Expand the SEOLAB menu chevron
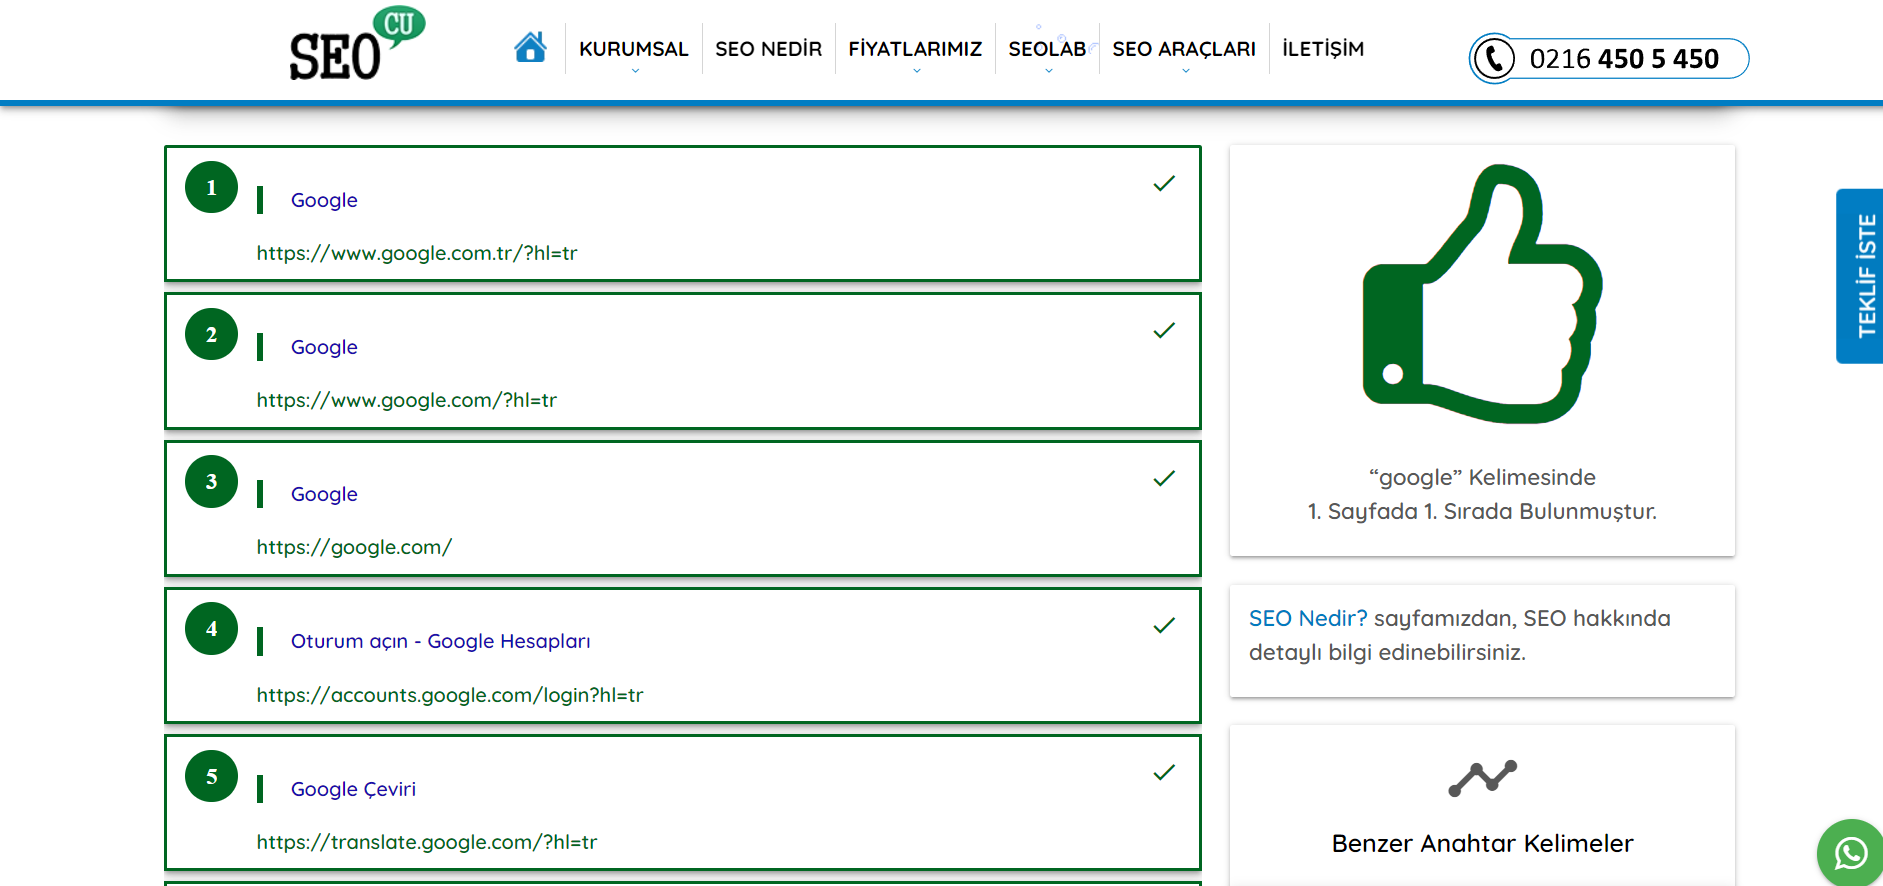Image resolution: width=1883 pixels, height=886 pixels. tap(1048, 71)
